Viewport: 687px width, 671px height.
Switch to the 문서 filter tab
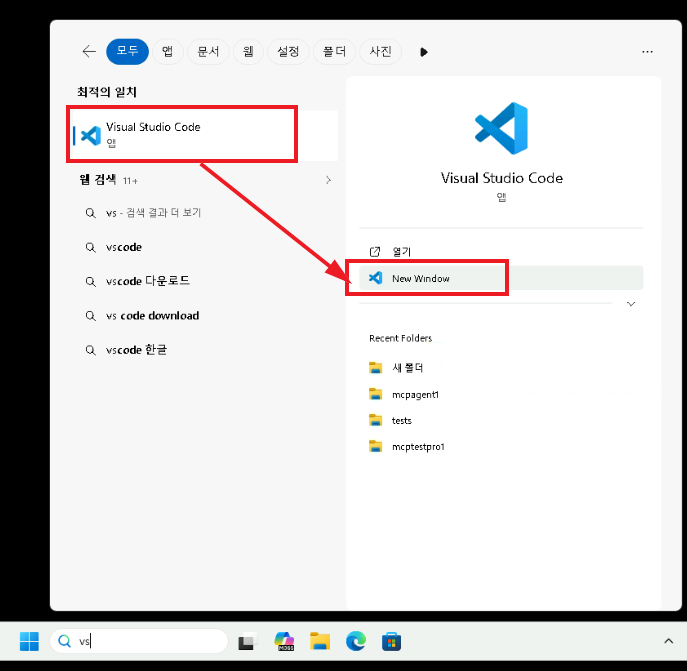click(x=208, y=52)
